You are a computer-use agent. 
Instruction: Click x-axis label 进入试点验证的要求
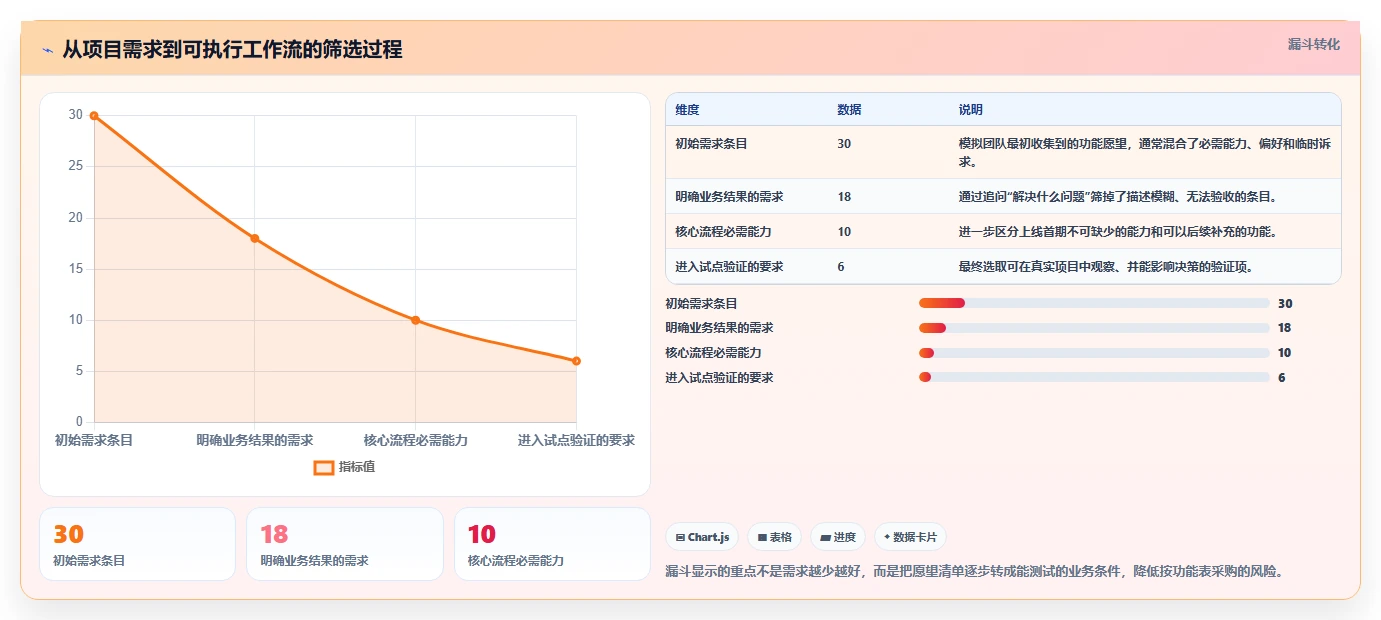point(576,440)
